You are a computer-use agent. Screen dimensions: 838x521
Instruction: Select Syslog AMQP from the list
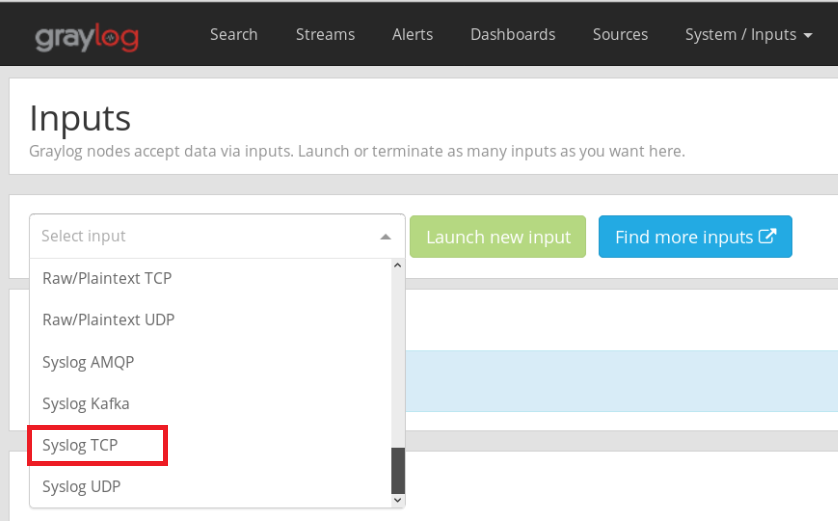click(211, 362)
